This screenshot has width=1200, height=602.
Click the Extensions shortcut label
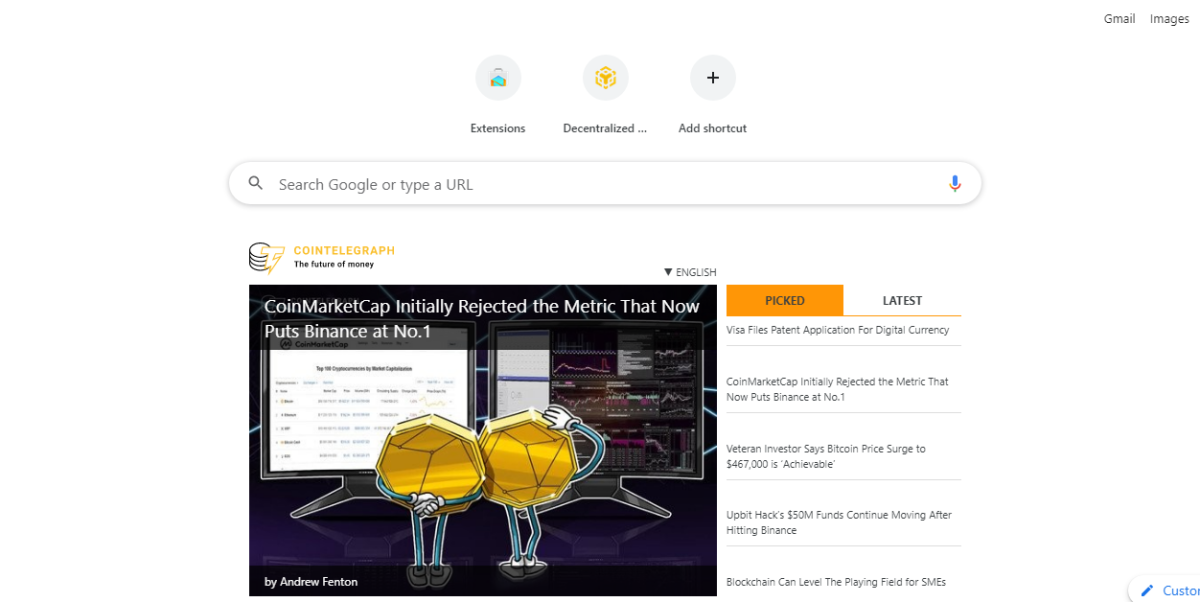point(498,128)
